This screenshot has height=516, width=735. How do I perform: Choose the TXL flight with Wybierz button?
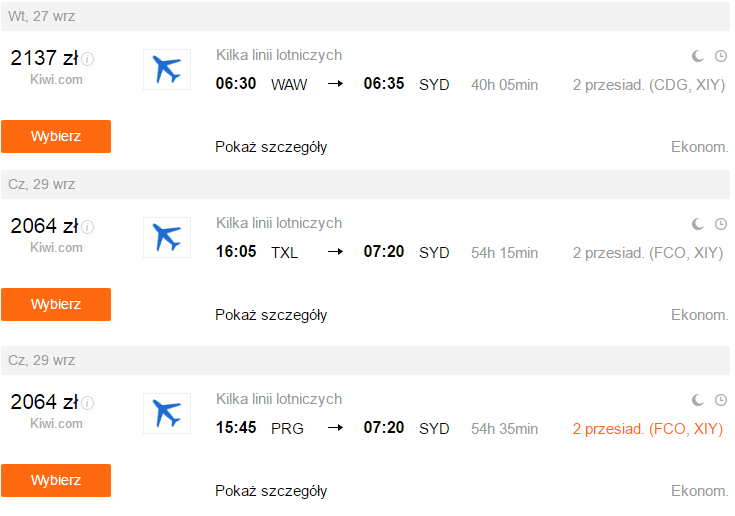tap(56, 305)
